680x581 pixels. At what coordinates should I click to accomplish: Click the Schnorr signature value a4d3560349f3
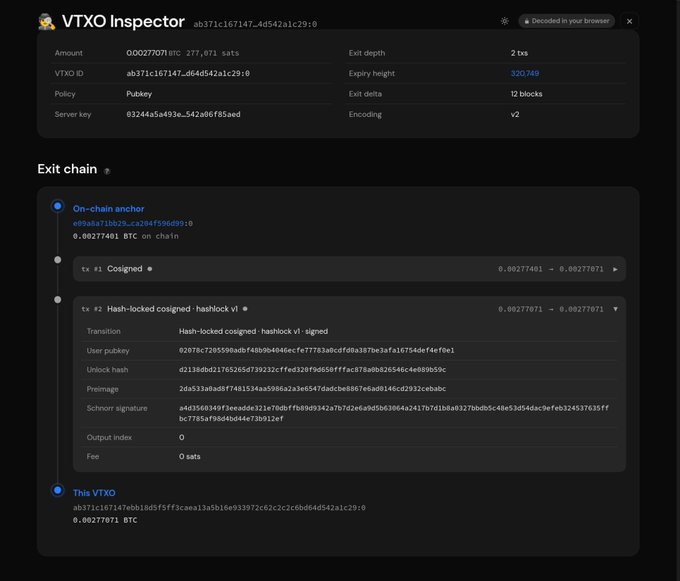point(394,413)
